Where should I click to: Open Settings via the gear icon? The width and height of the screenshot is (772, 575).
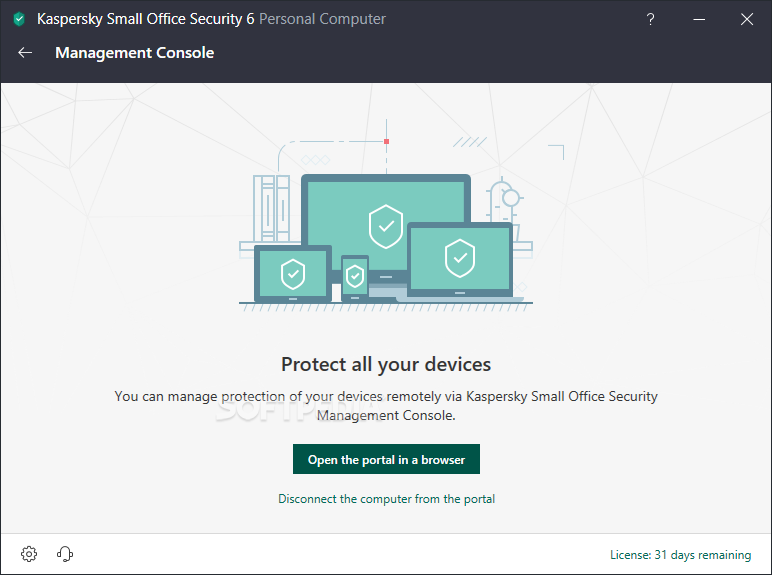[x=29, y=554]
